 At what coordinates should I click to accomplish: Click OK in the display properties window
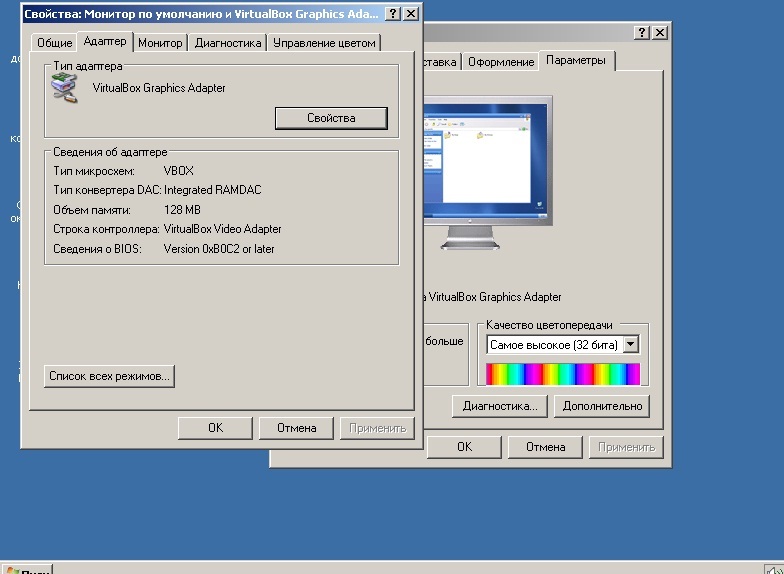coord(464,446)
